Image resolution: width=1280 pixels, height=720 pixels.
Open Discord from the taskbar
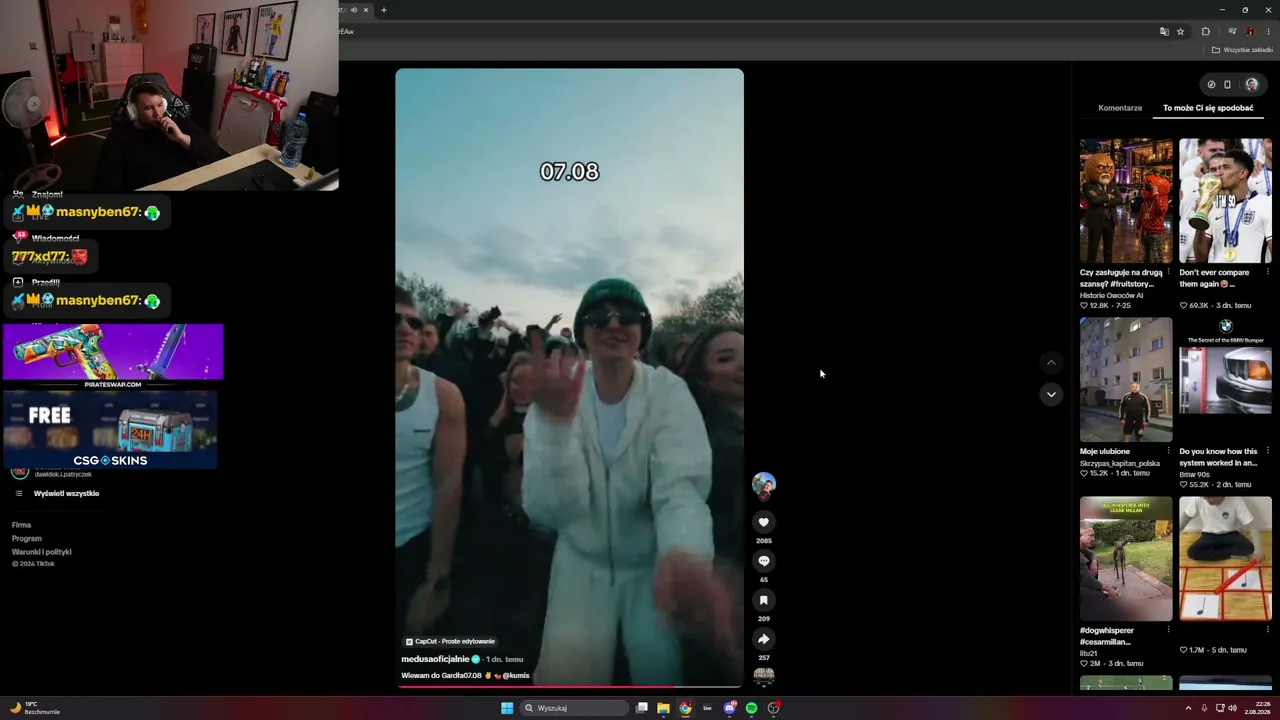coord(730,708)
